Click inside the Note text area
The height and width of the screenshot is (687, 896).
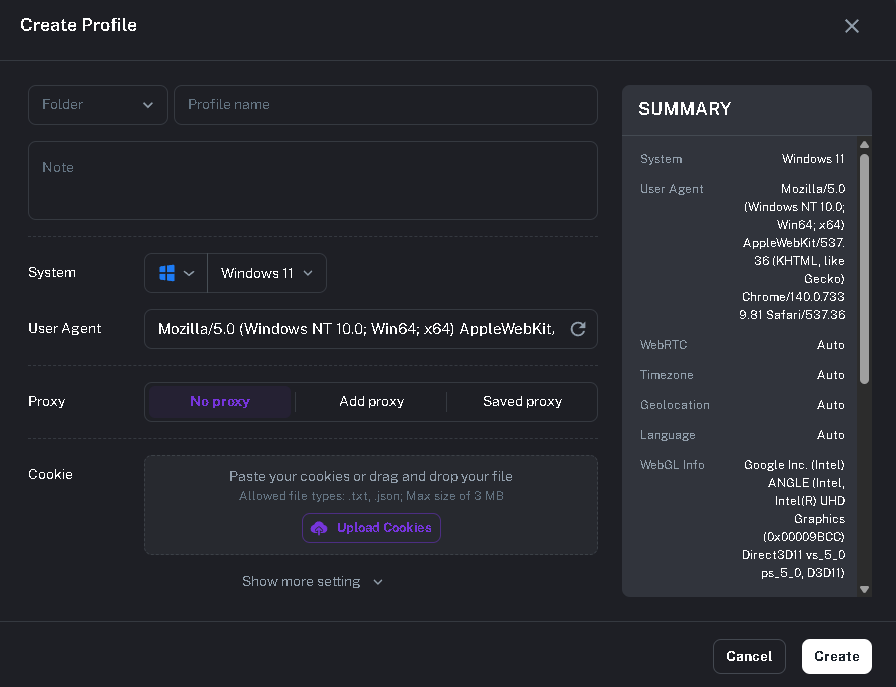tap(312, 180)
